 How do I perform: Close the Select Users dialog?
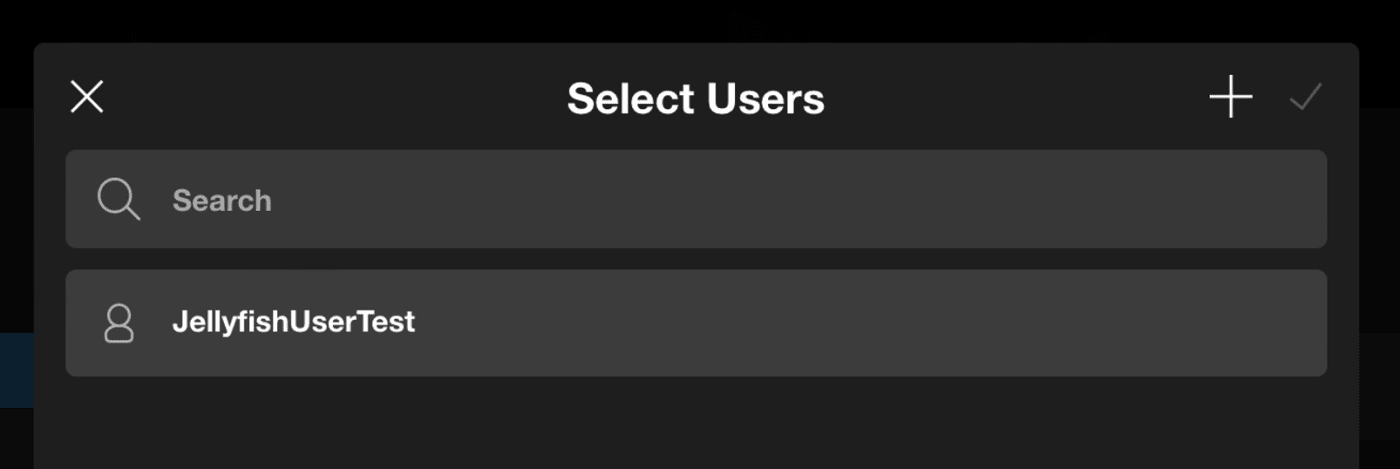87,98
